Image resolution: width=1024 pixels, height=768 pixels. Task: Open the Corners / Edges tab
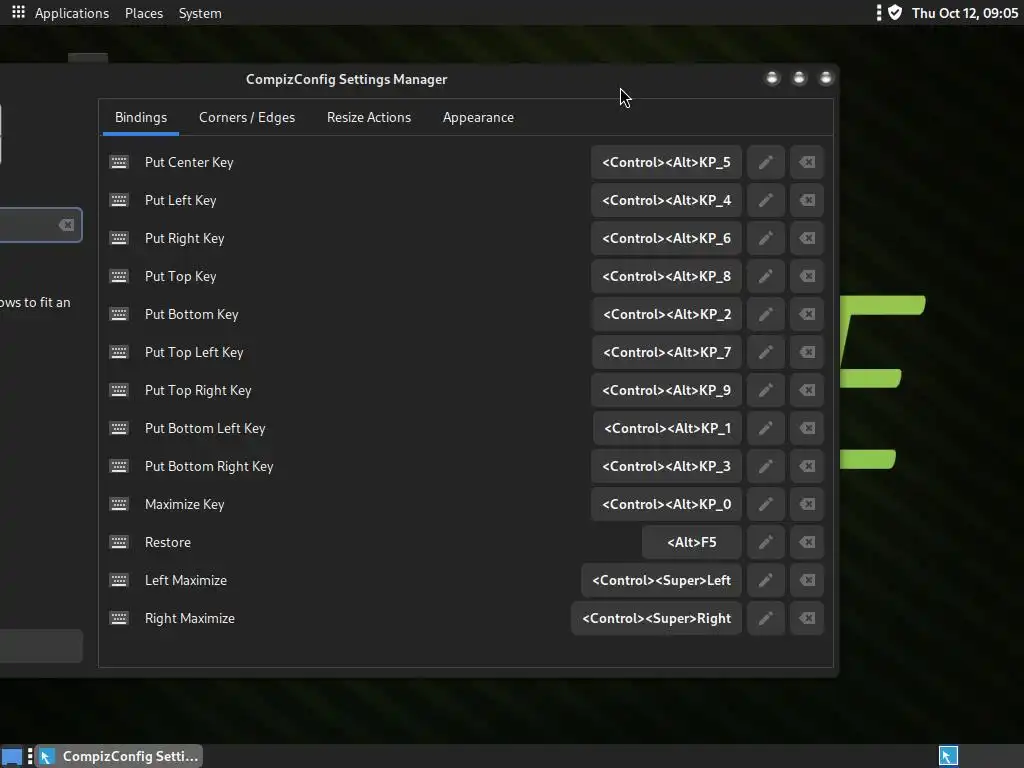point(247,118)
